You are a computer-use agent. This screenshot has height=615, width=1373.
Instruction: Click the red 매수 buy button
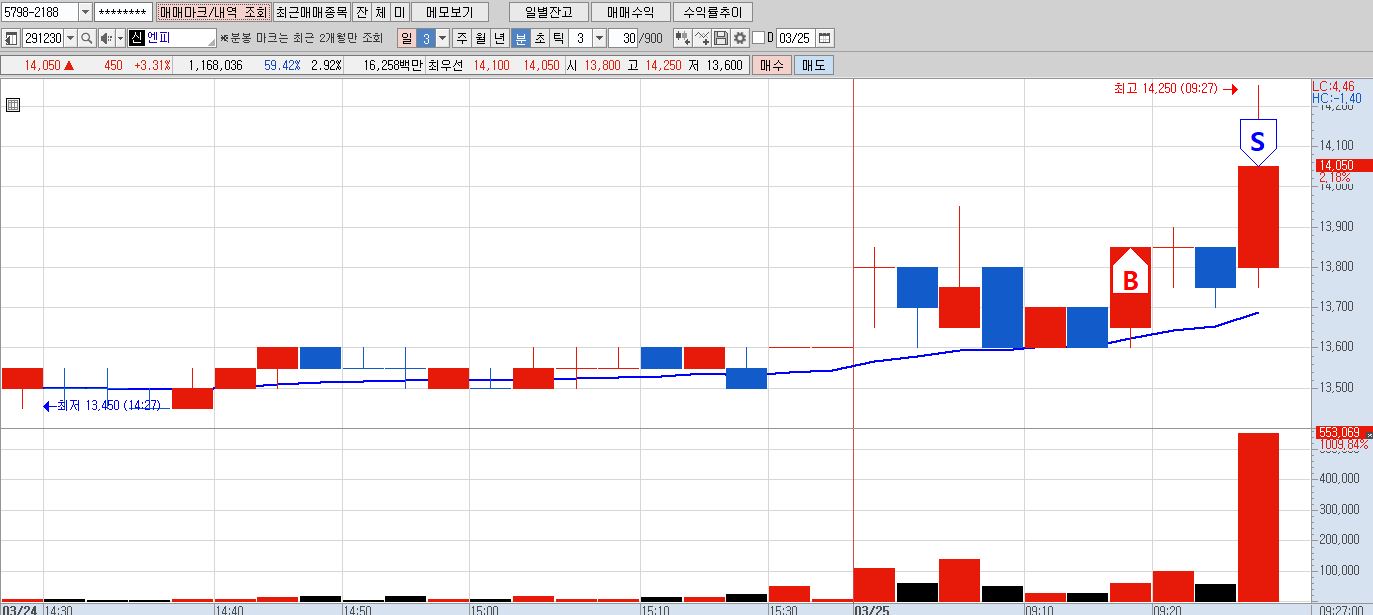pos(771,65)
